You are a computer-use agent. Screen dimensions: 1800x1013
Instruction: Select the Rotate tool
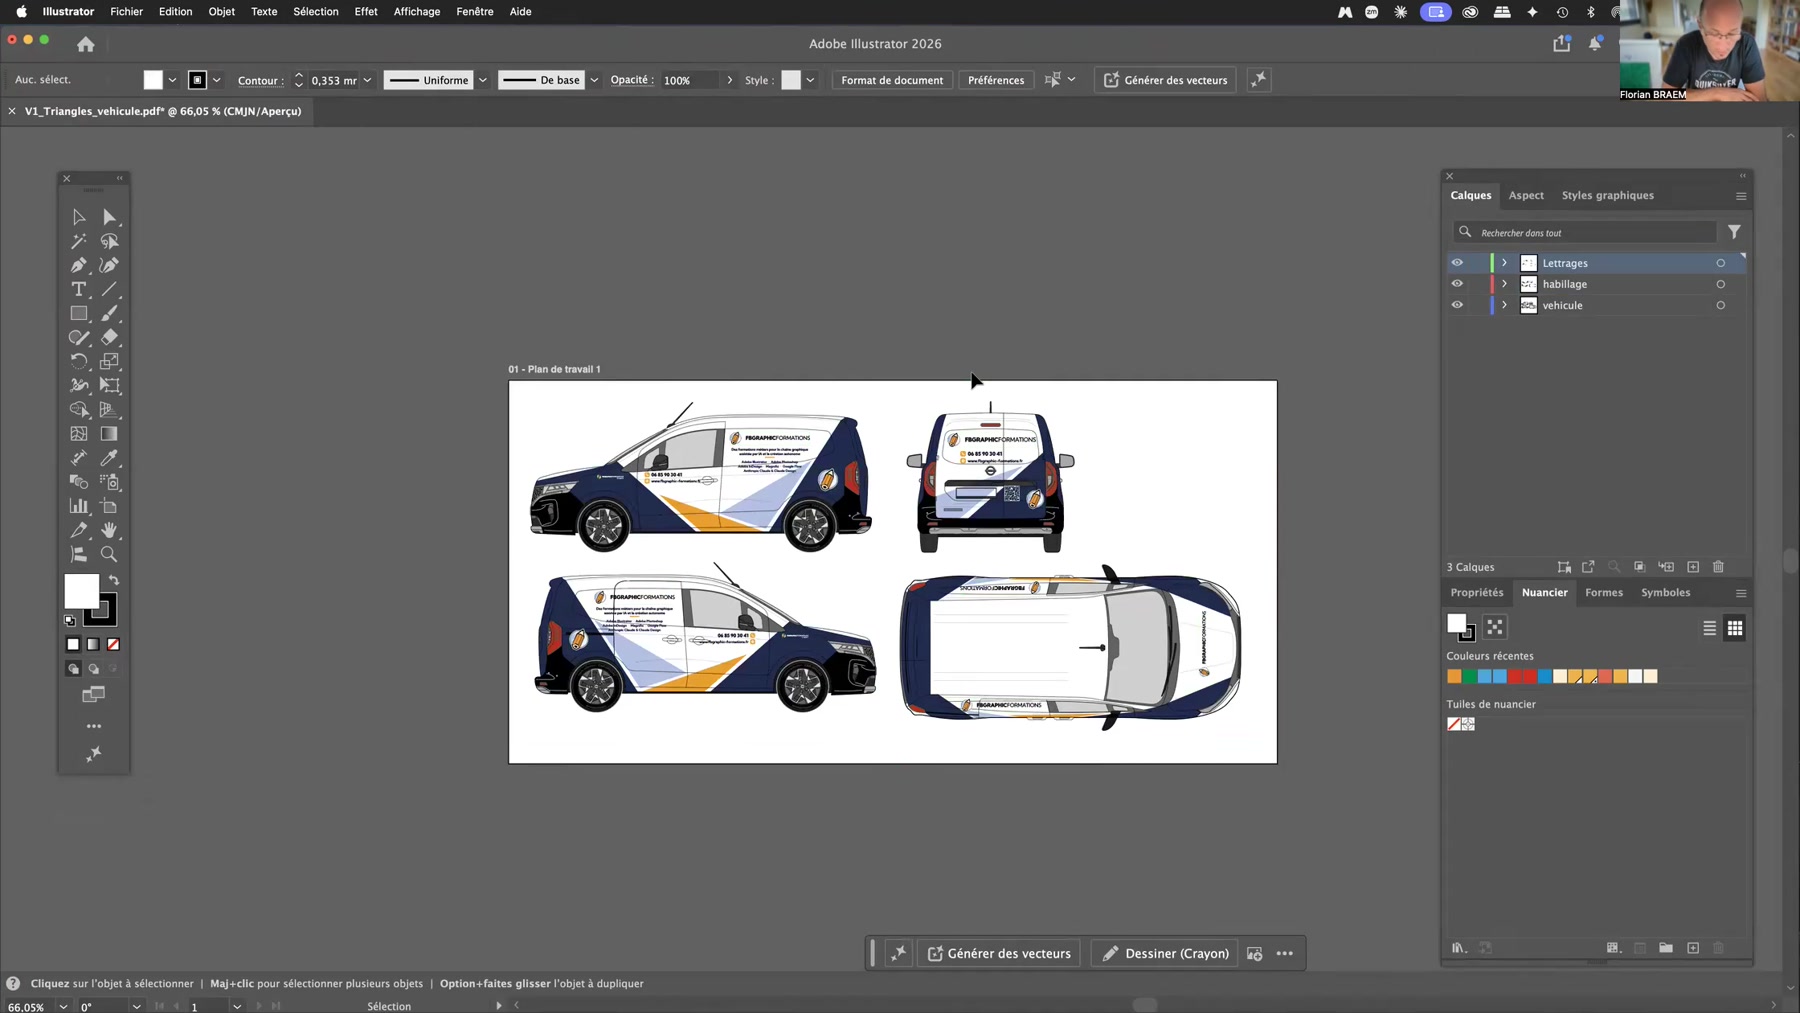pyautogui.click(x=78, y=361)
